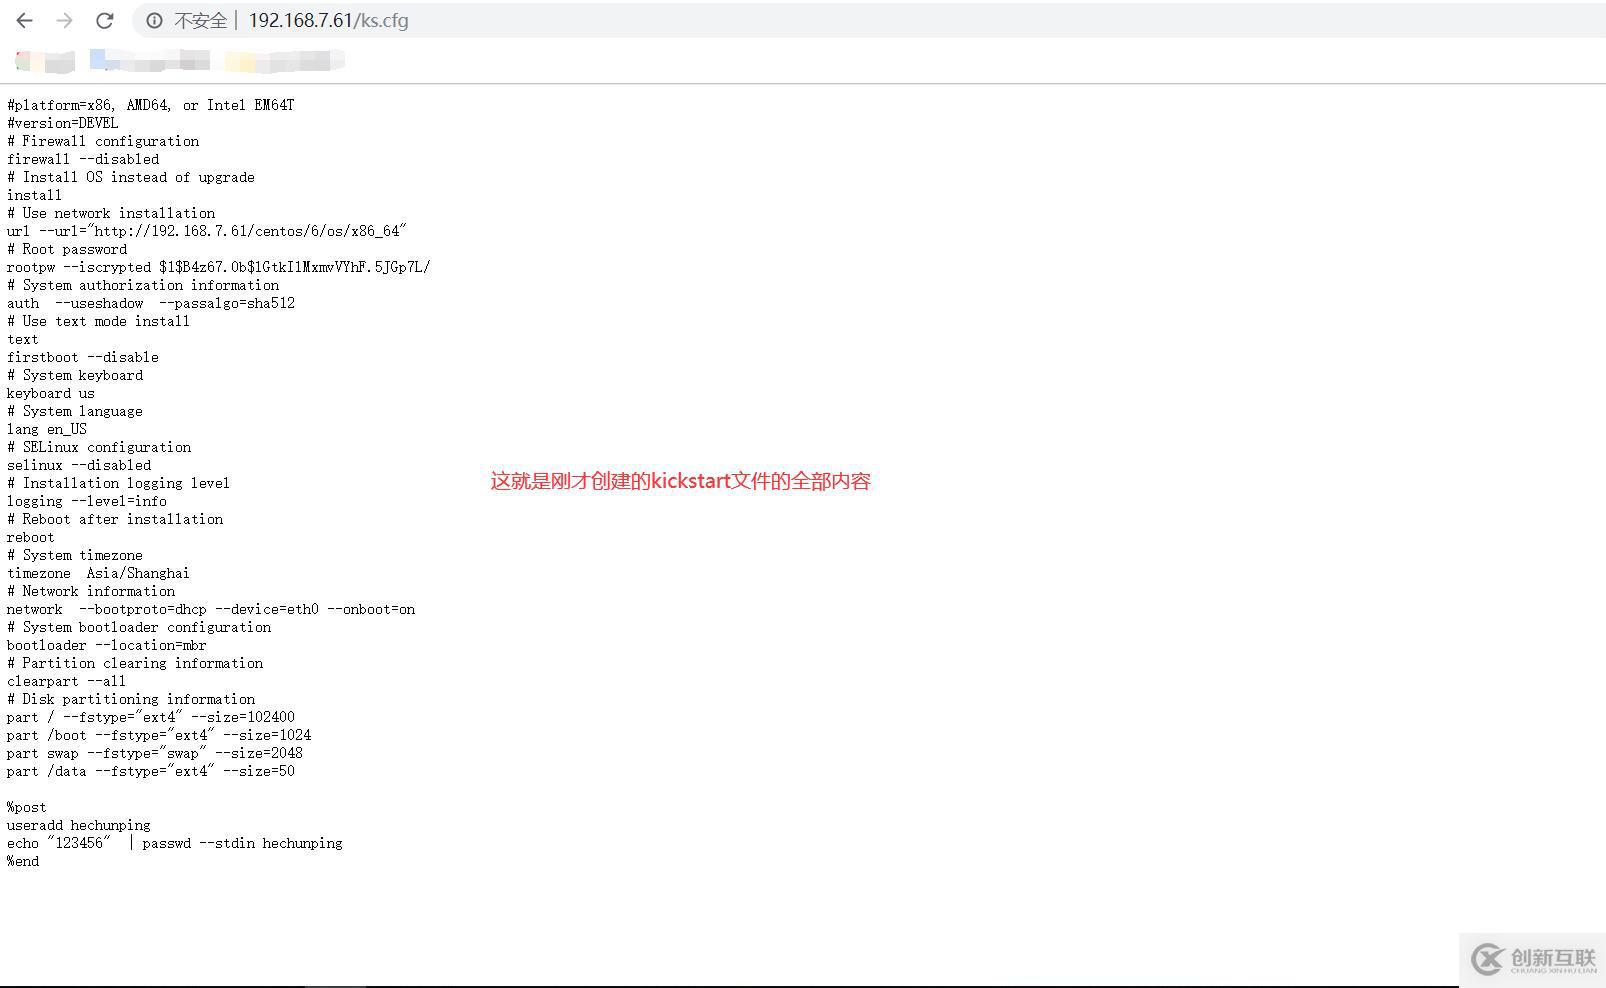Click the 'bootloader --location=mbr' line
This screenshot has width=1606, height=988.
[107, 645]
